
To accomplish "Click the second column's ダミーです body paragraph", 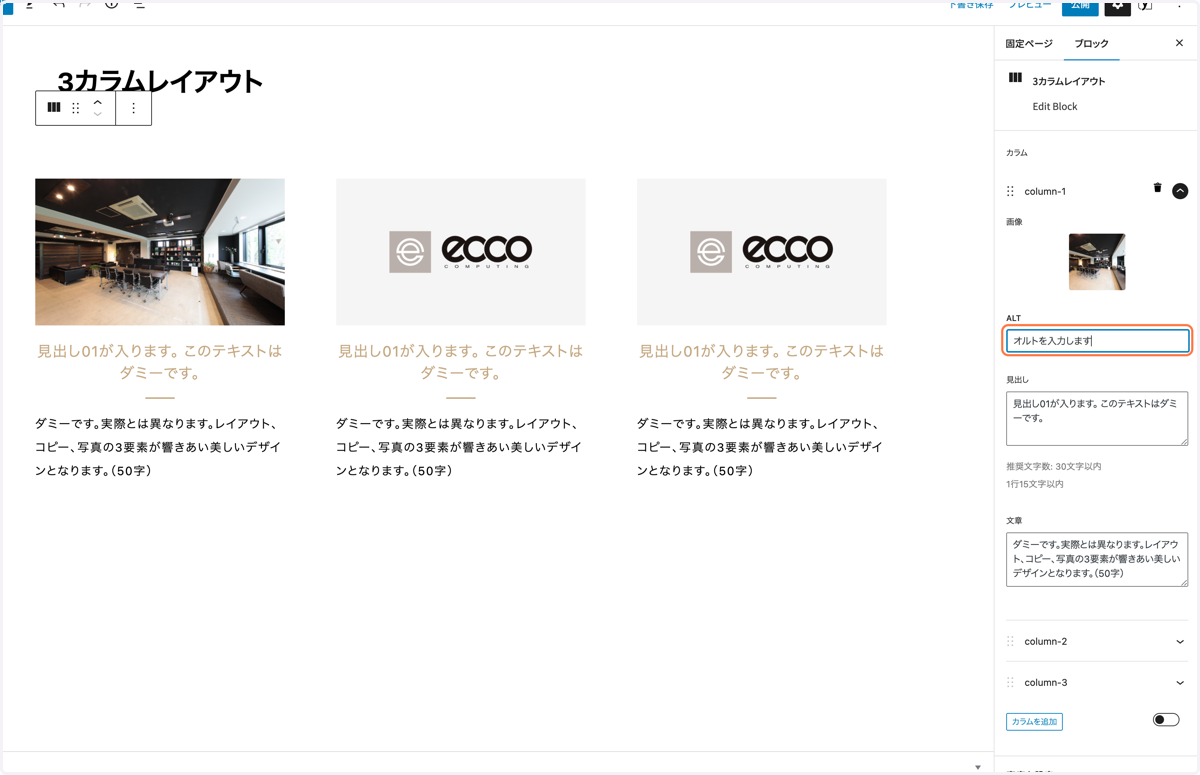I will click(x=459, y=447).
